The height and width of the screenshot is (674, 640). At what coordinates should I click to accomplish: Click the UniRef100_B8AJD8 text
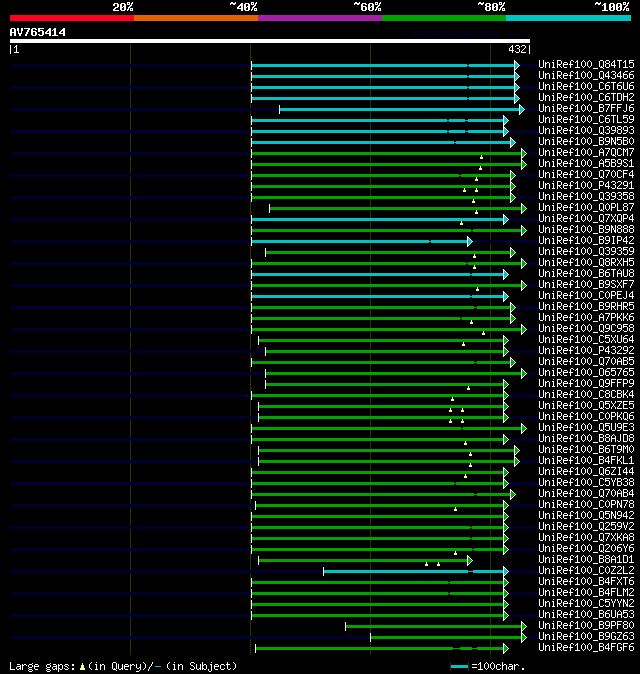[586, 439]
